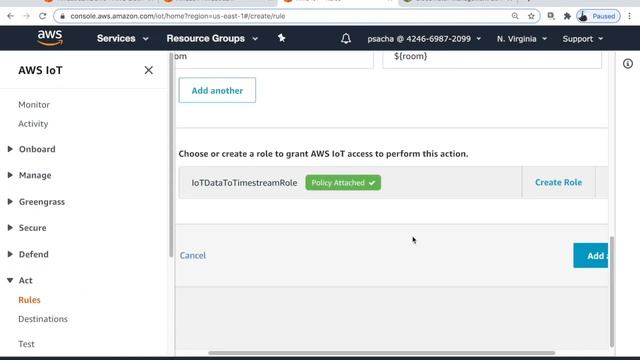640x360 pixels.
Task: Expand the Manage section
Action: (x=30, y=176)
